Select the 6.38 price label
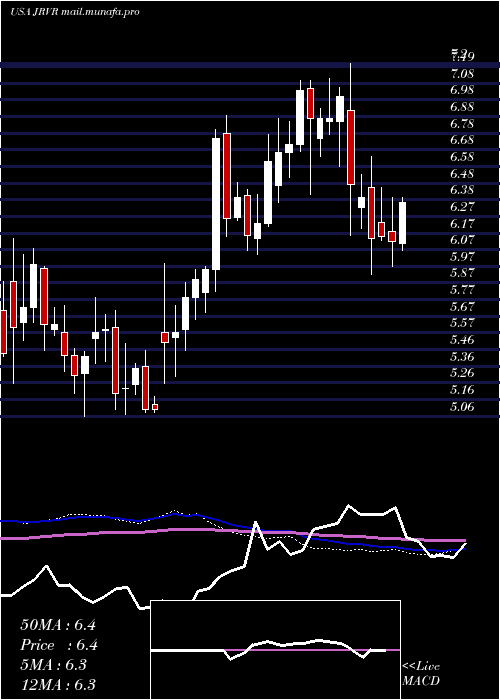 (x=462, y=190)
